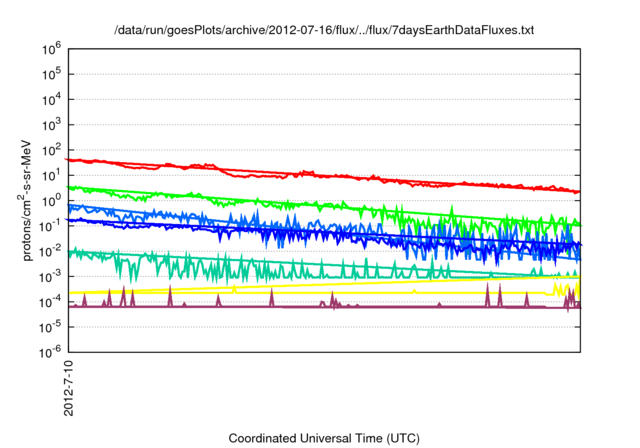The image size is (640, 448).
Task: Click the 10^-5 y-axis tick label
Action: (51, 327)
